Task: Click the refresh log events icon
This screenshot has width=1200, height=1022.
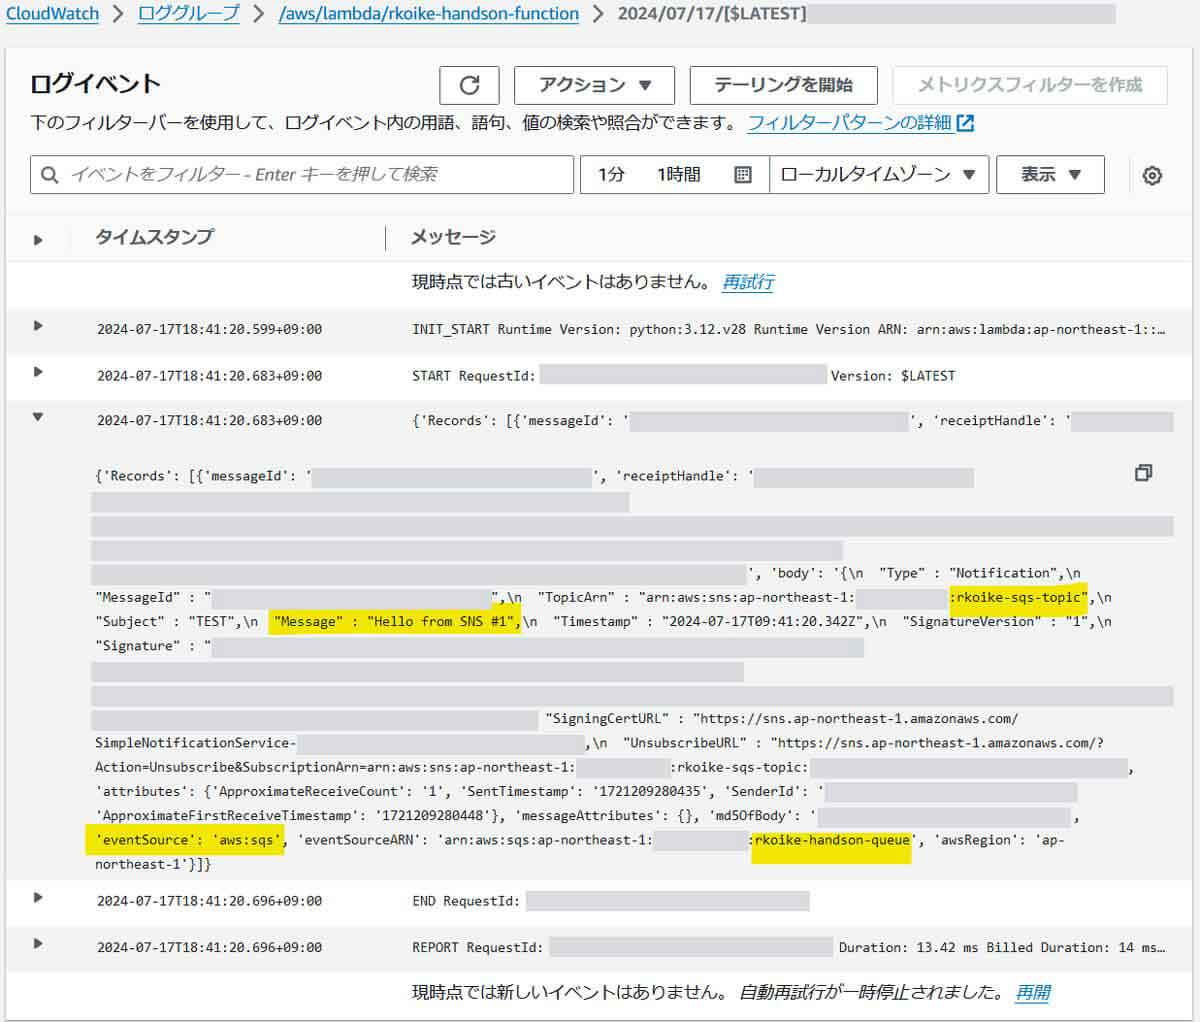Action: click(x=469, y=85)
